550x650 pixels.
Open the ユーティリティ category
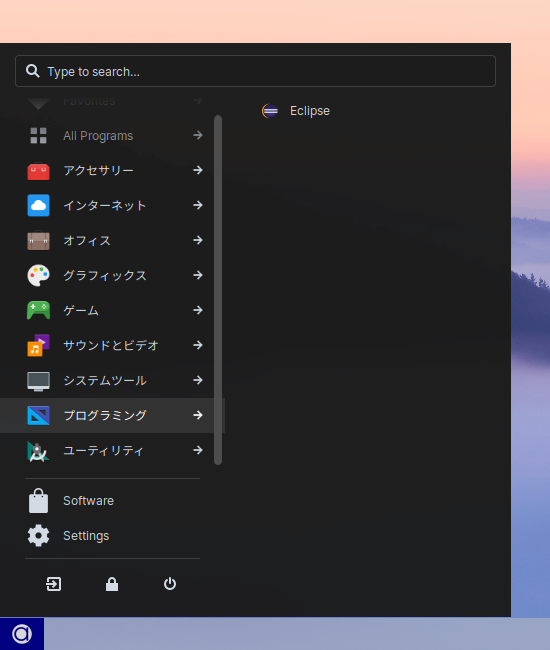pos(112,451)
